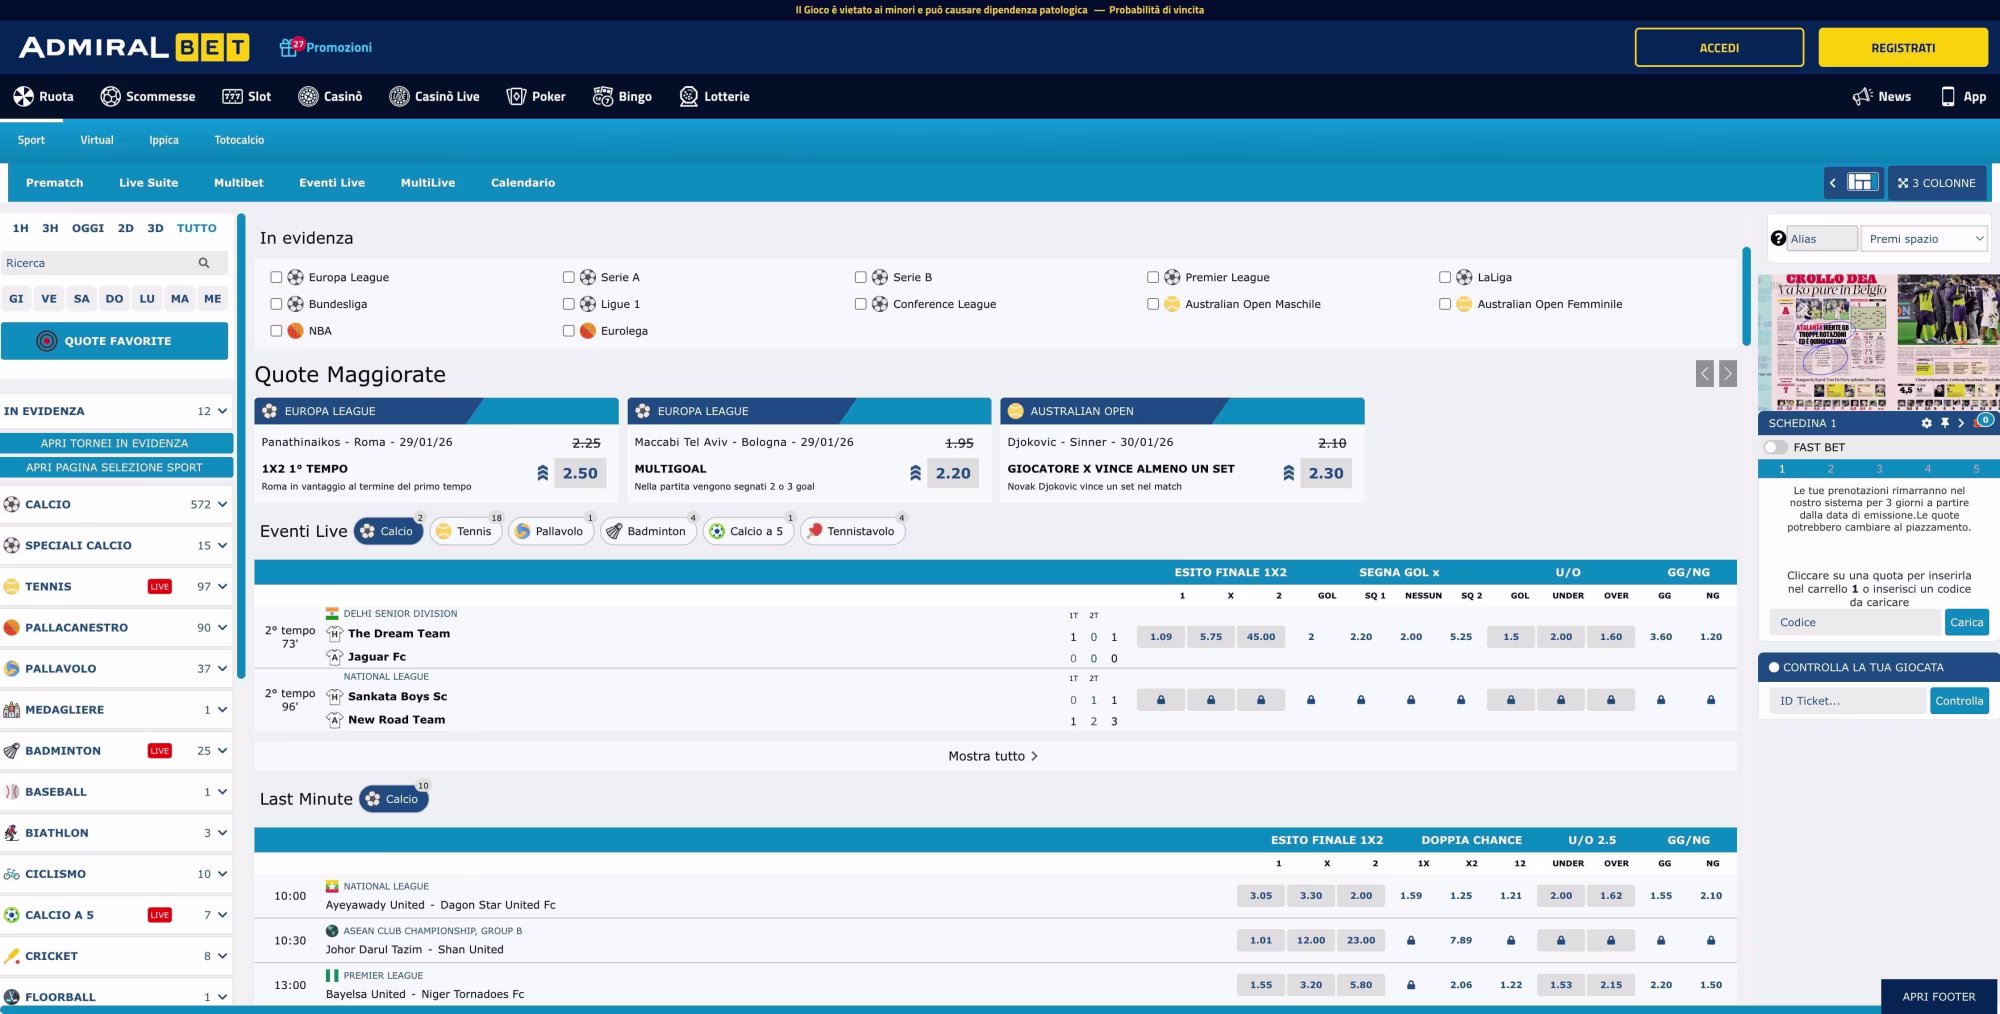Expand the BASEBALL category chevron
Screen dimensions: 2000x1014
[x=222, y=792]
